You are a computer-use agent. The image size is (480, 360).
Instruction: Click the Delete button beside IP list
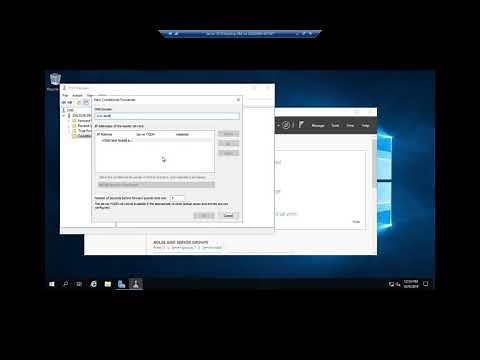228,134
